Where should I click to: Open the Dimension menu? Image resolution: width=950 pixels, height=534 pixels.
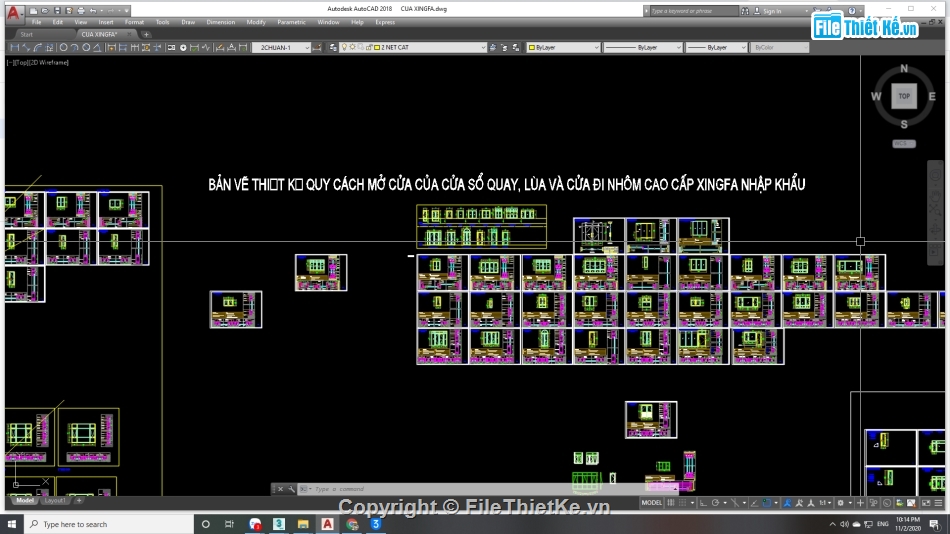pyautogui.click(x=221, y=22)
